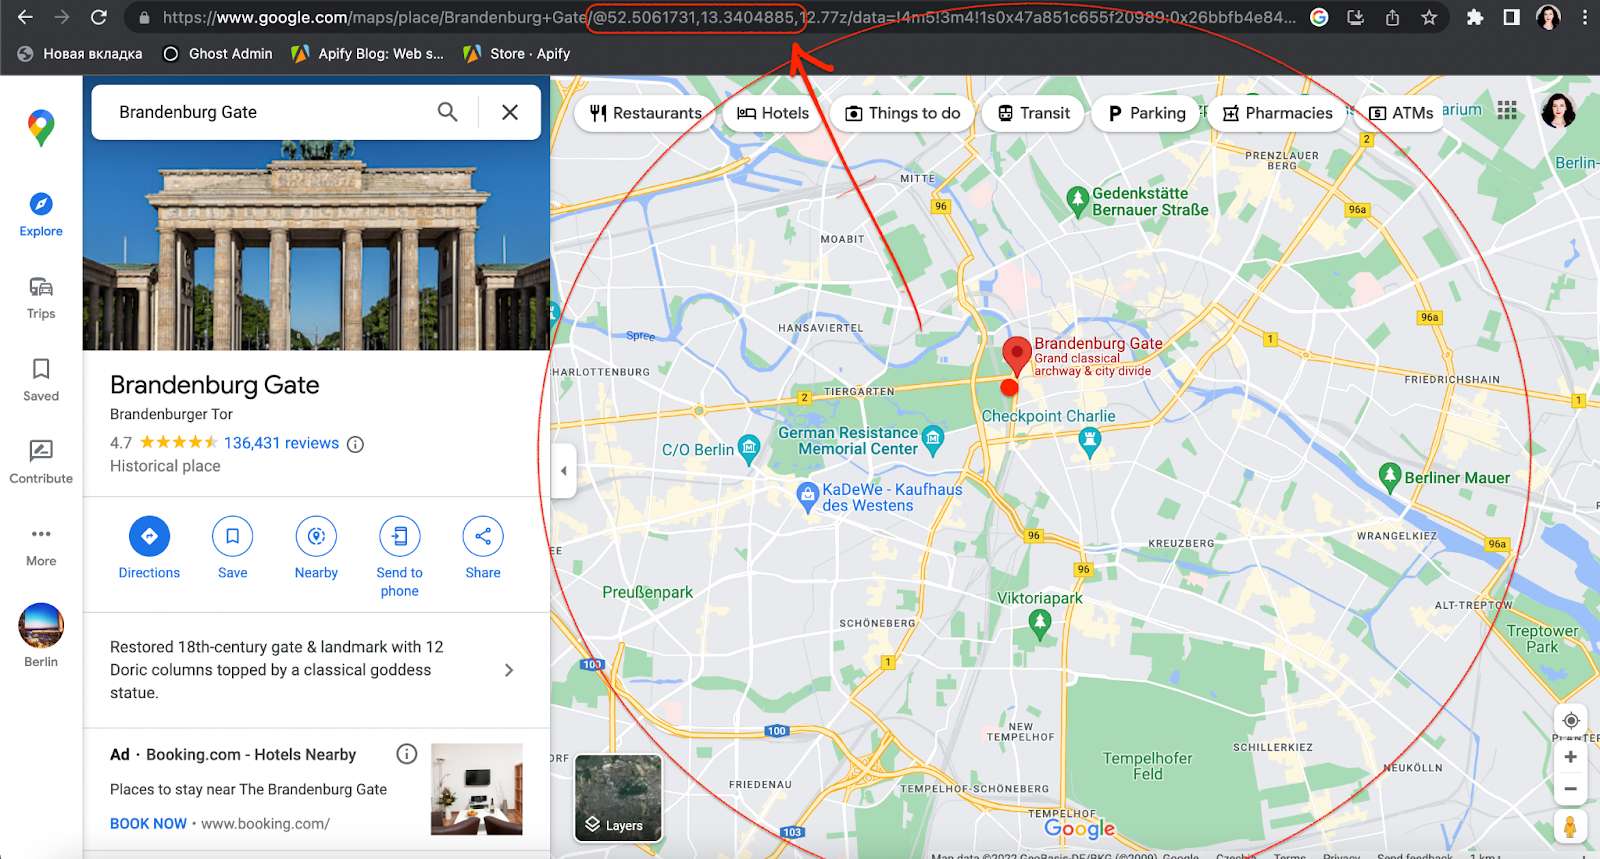Open the map Layers switcher

[618, 798]
